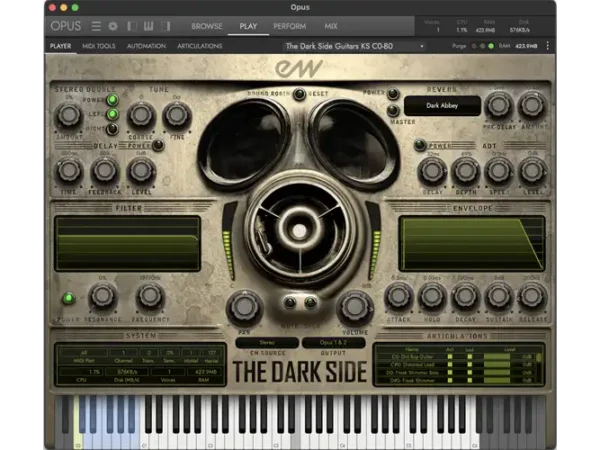
Task: Toggle the left sidebar panel icon
Action: (131, 26)
